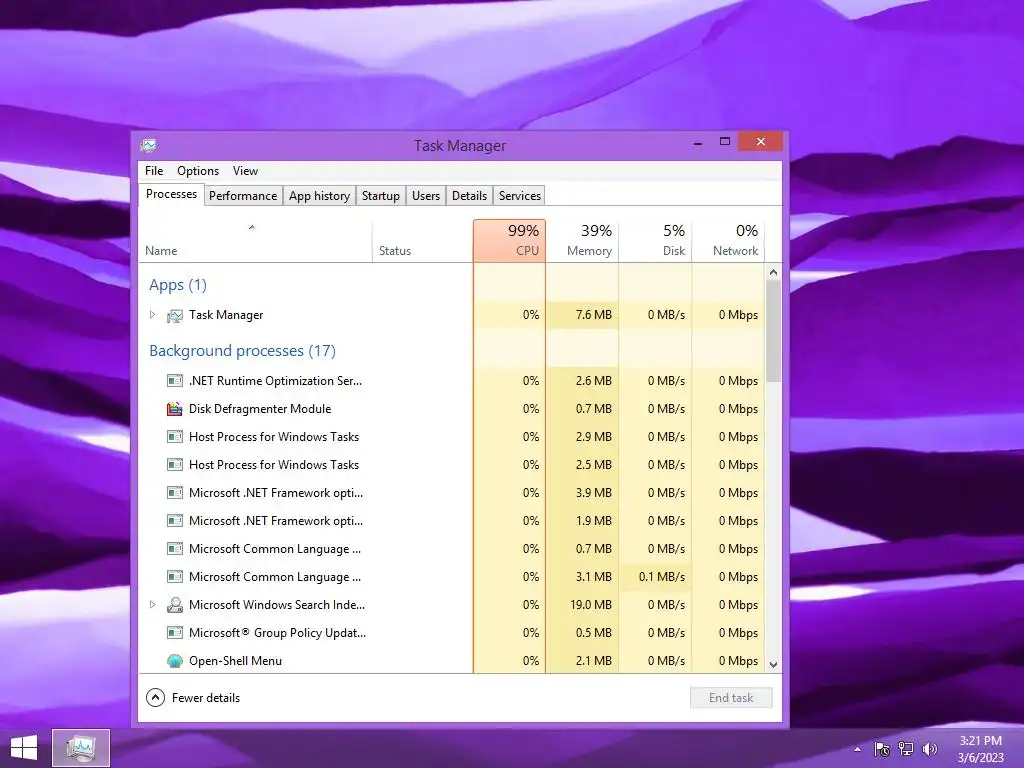Image resolution: width=1024 pixels, height=768 pixels.
Task: Click the scrollbar down arrow
Action: pyautogui.click(x=773, y=665)
